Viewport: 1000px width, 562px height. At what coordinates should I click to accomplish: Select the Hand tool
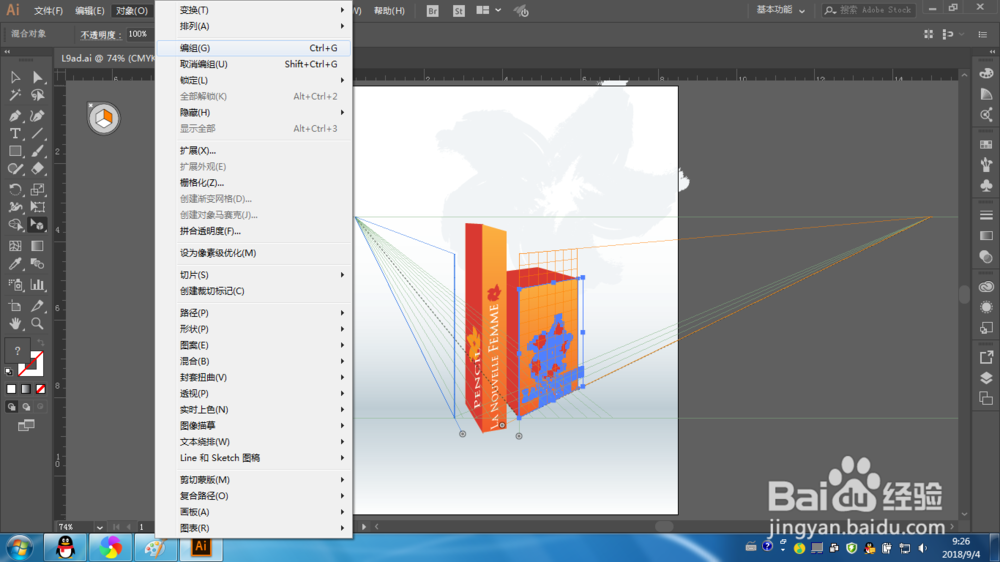pyautogui.click(x=15, y=324)
